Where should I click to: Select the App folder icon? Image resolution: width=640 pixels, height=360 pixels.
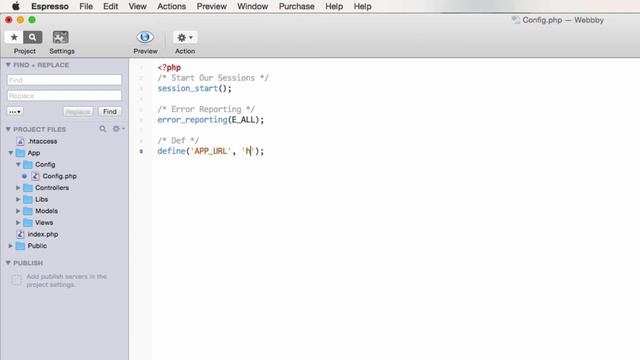pos(20,153)
